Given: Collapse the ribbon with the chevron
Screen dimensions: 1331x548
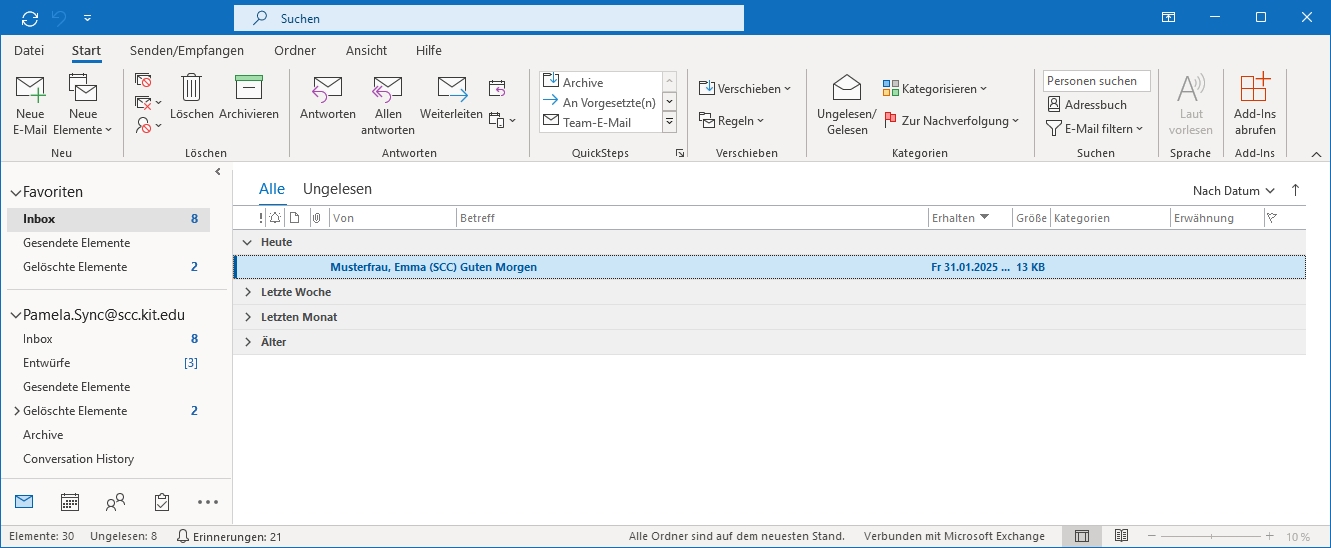Looking at the screenshot, I should coord(1316,153).
